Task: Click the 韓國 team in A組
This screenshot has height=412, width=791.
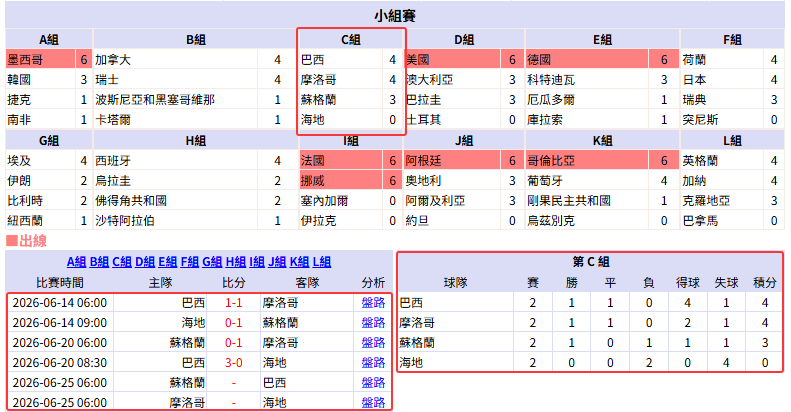Action: tap(19, 80)
